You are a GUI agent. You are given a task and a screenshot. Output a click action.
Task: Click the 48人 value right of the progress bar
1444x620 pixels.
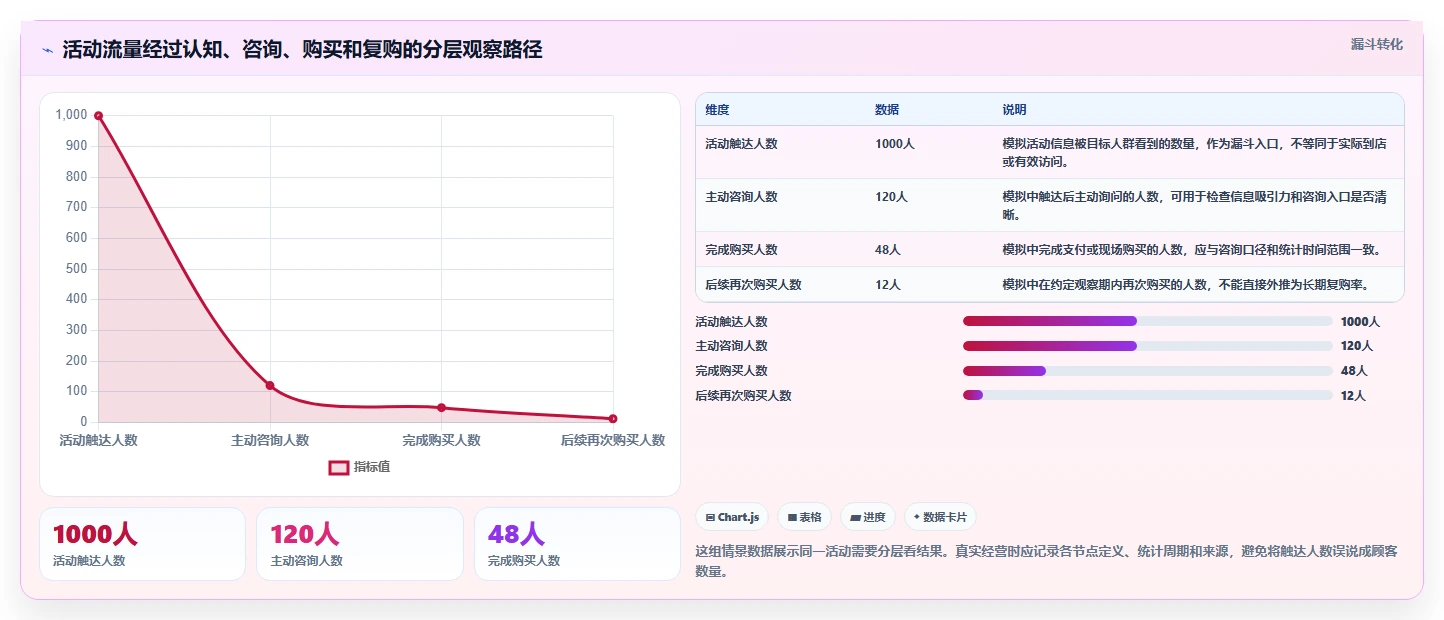tap(1354, 371)
